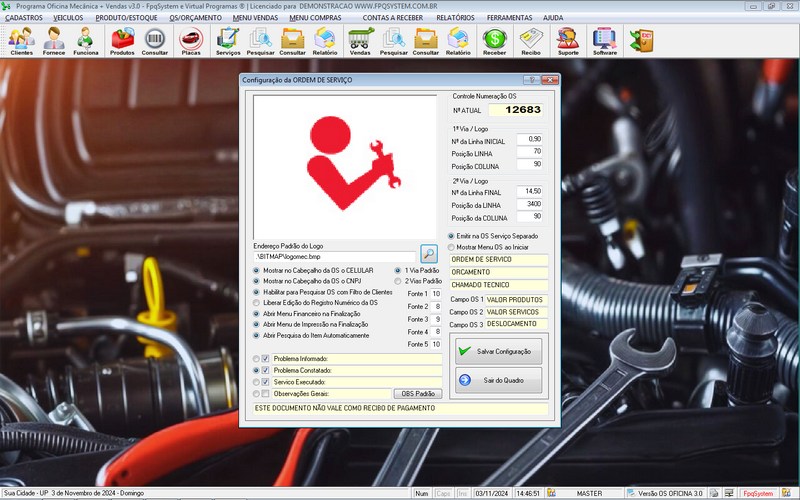The height and width of the screenshot is (500, 800).
Task: Click the Fornece supplier icon
Action: (54, 40)
